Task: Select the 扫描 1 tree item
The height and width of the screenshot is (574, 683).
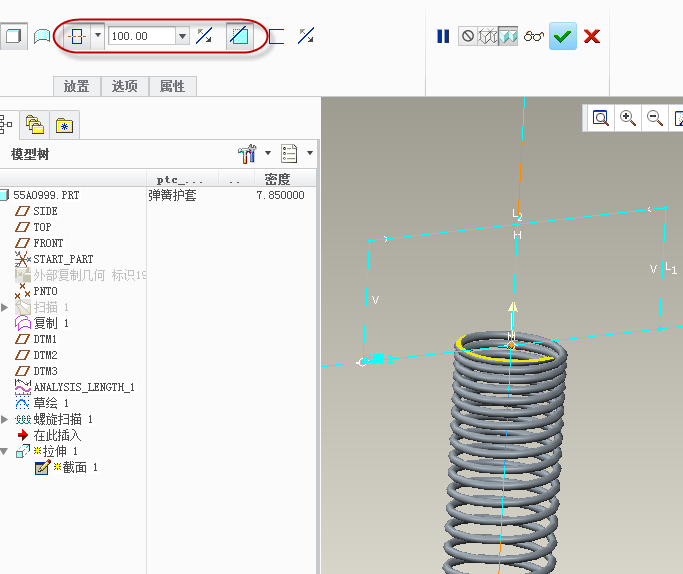Action: pyautogui.click(x=51, y=307)
